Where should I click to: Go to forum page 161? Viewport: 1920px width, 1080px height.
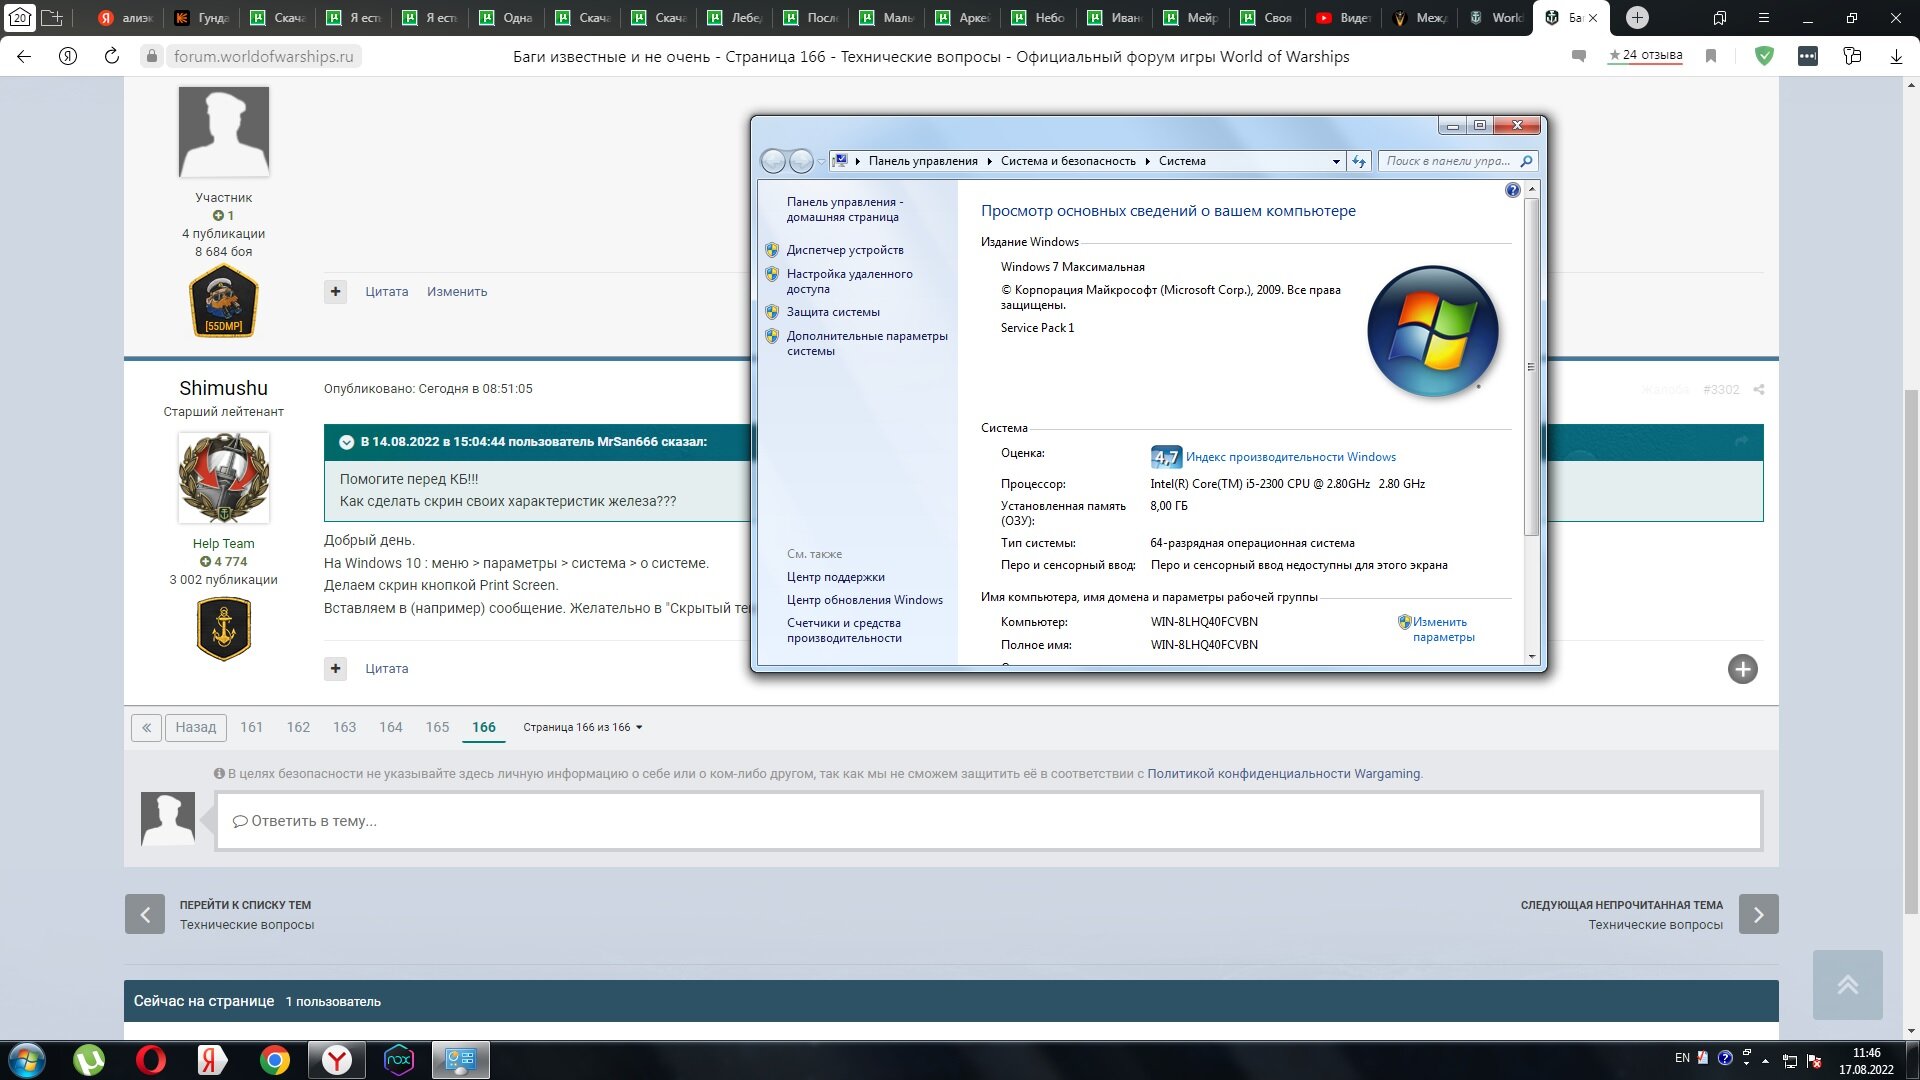click(252, 727)
